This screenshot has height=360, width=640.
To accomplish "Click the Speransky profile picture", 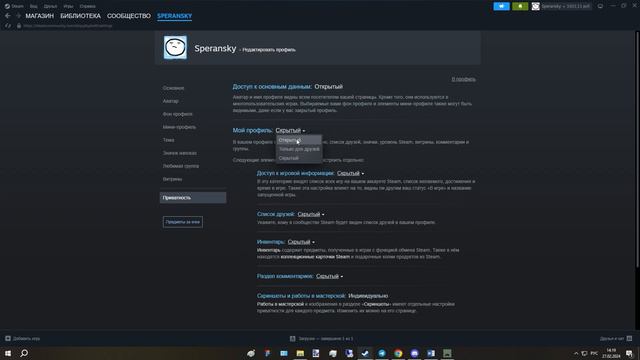I will [x=175, y=47].
